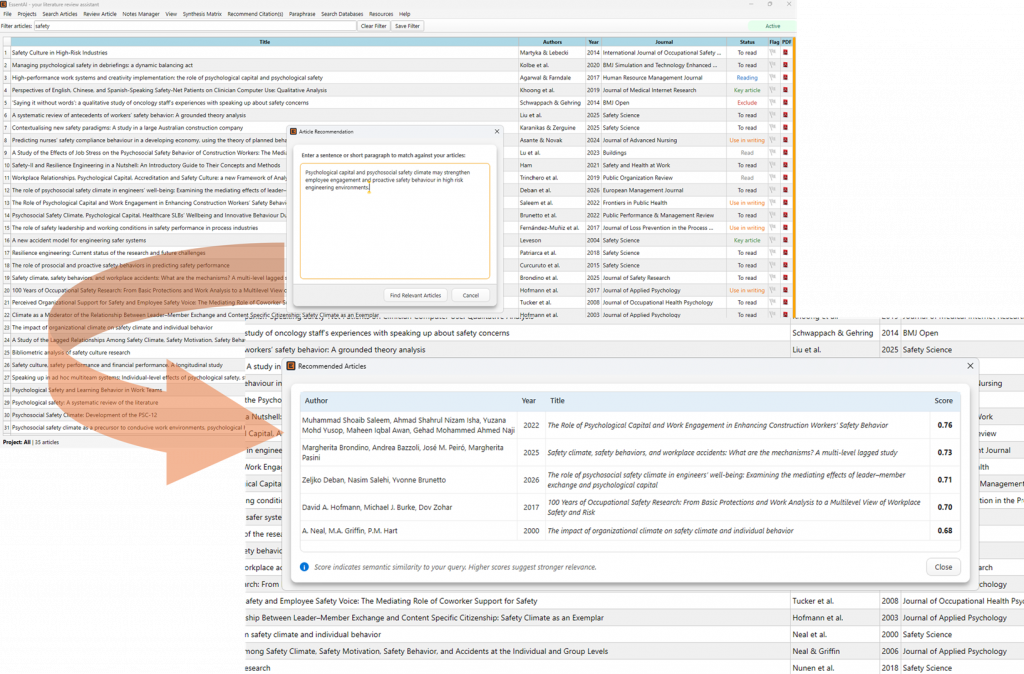
Task: Click Exclude status in the main table
Action: (x=747, y=103)
